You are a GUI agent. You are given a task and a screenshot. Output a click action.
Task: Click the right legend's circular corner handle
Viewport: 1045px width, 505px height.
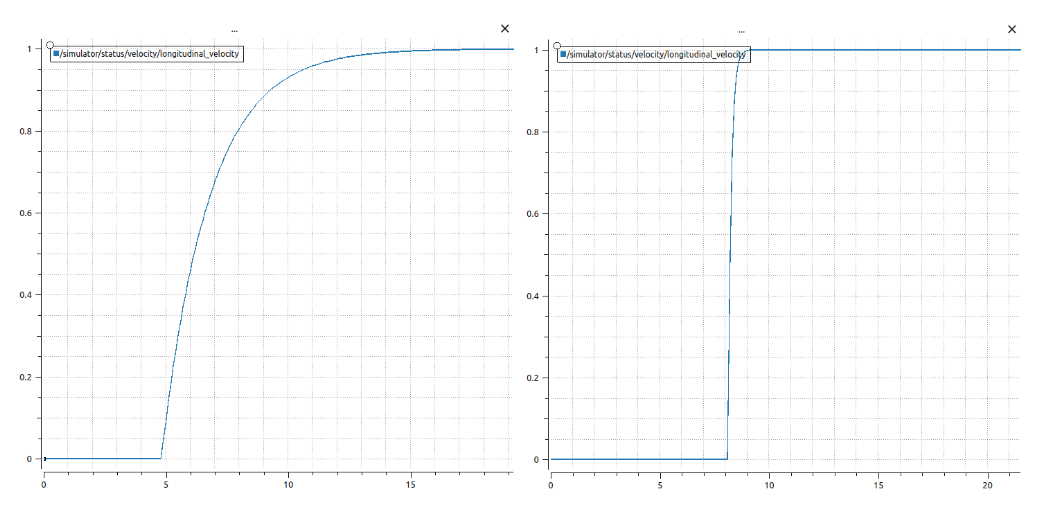[x=557, y=45]
